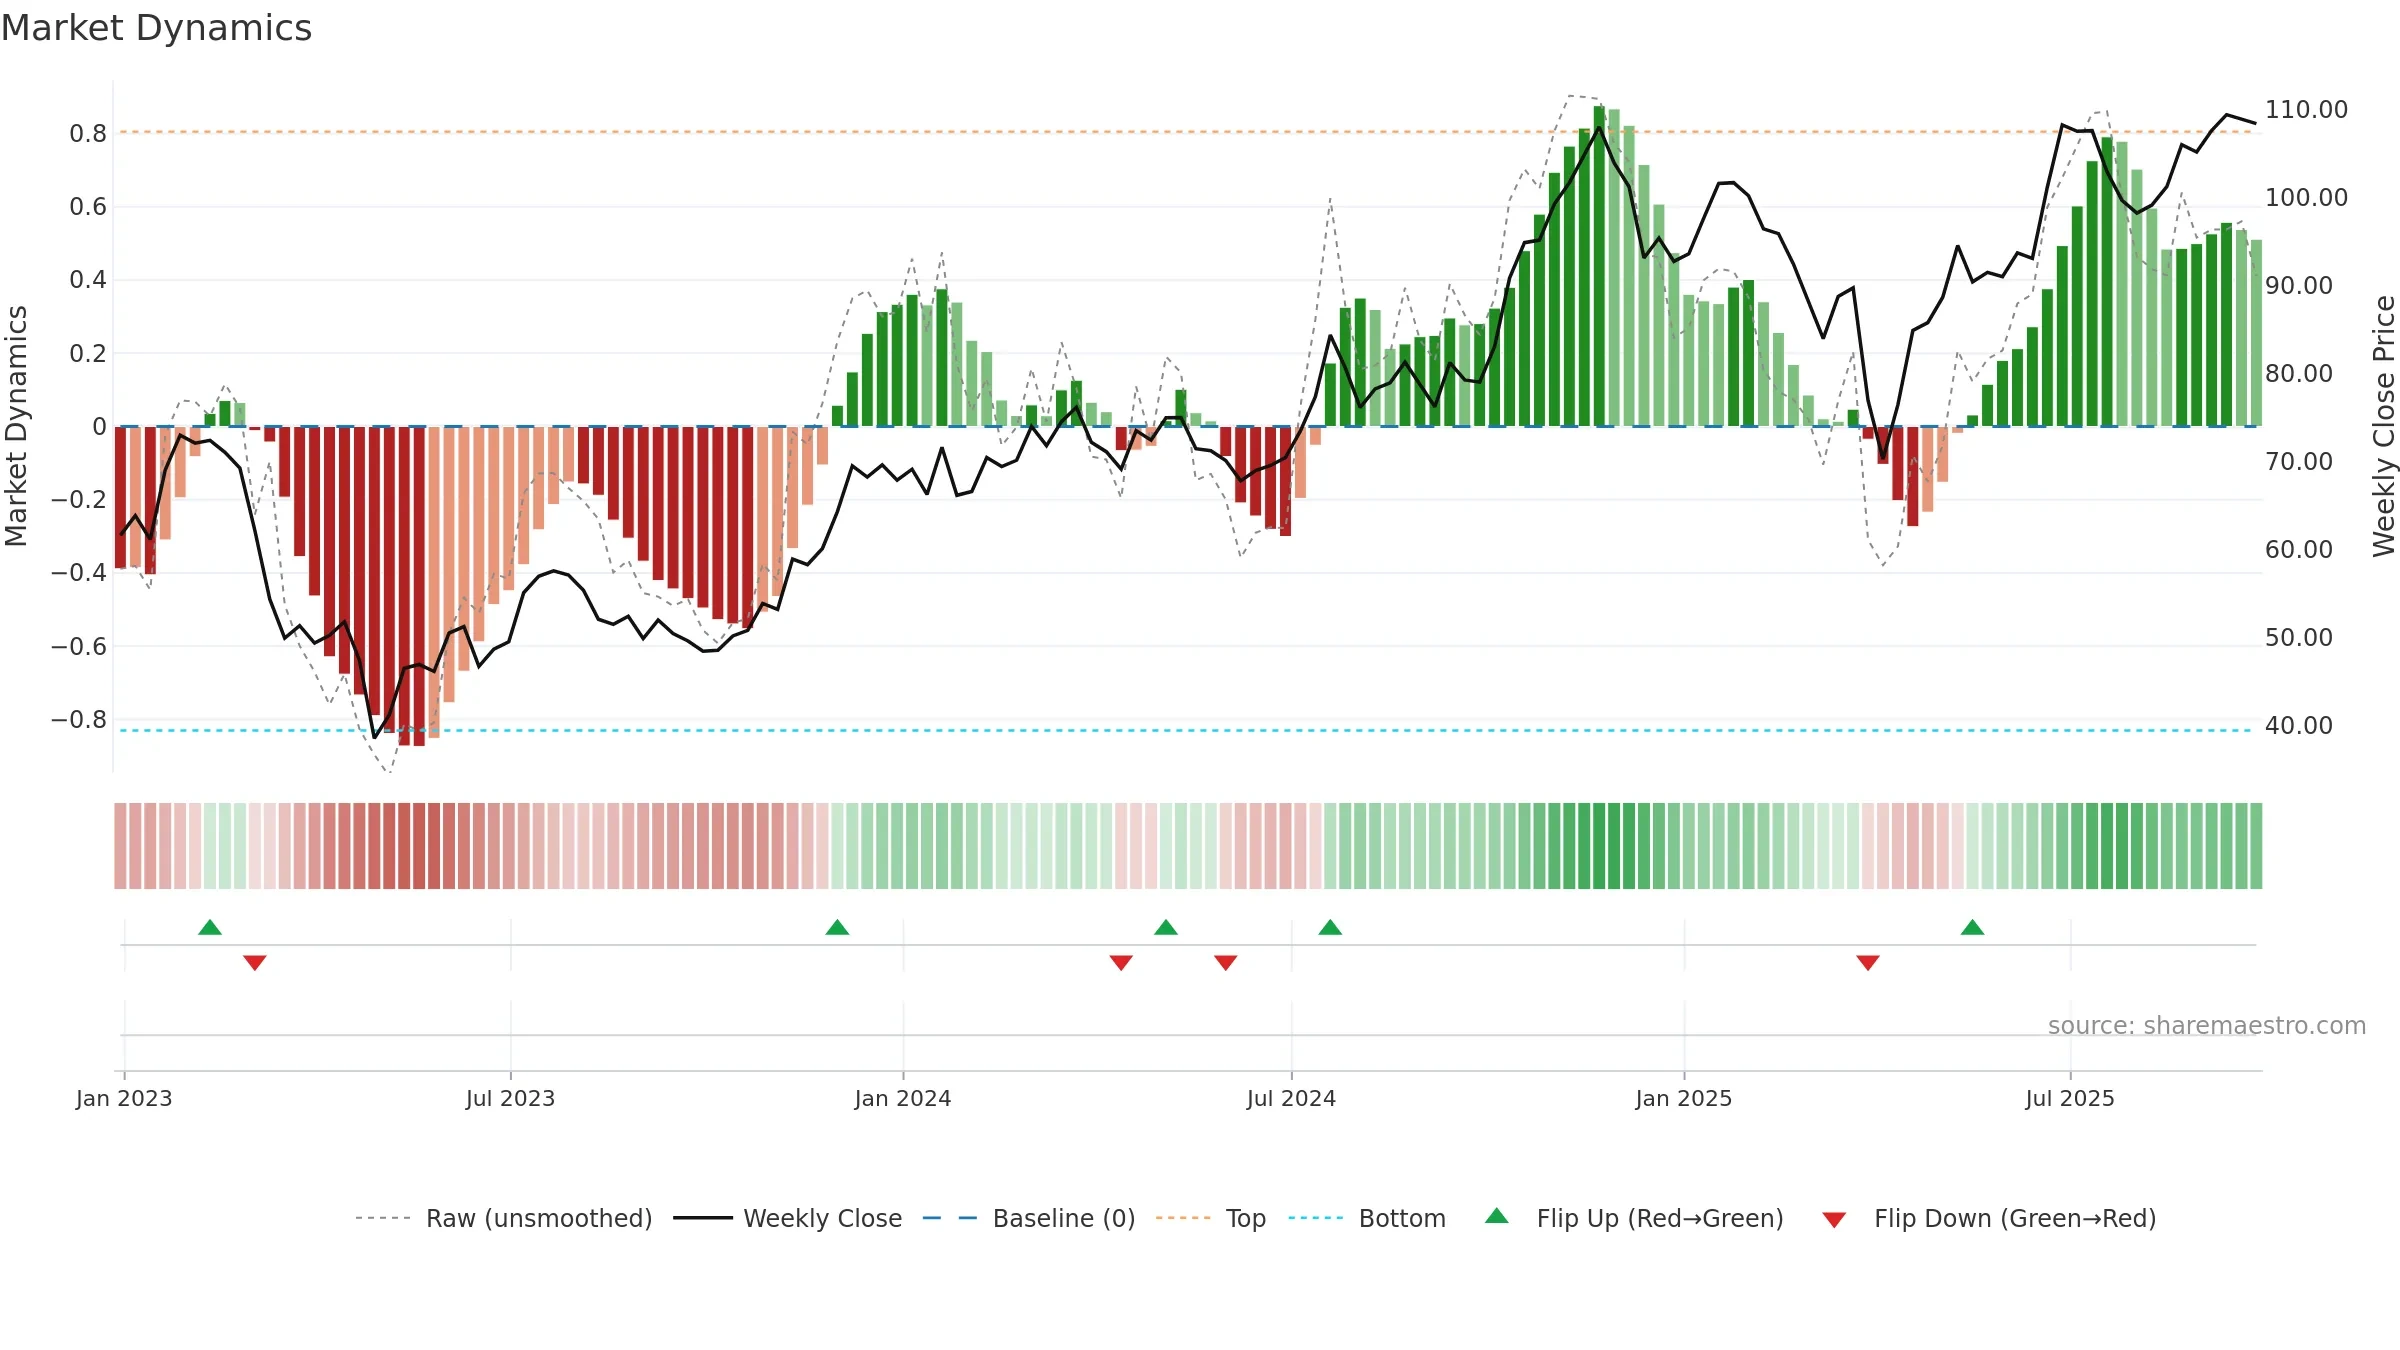Toggle the Flip Down (Green→Red) legend entry
Viewport: 2400px width, 1350px height.
(x=1988, y=1218)
